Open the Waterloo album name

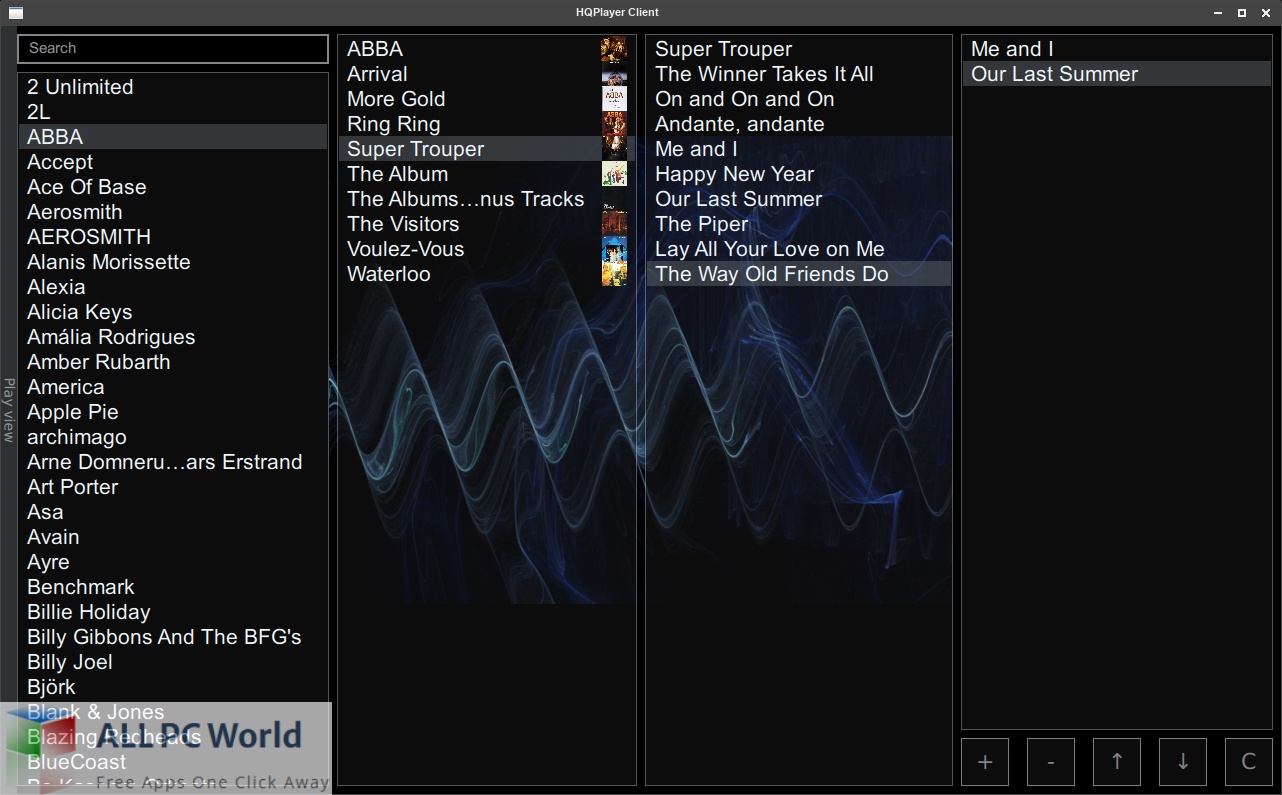point(388,274)
